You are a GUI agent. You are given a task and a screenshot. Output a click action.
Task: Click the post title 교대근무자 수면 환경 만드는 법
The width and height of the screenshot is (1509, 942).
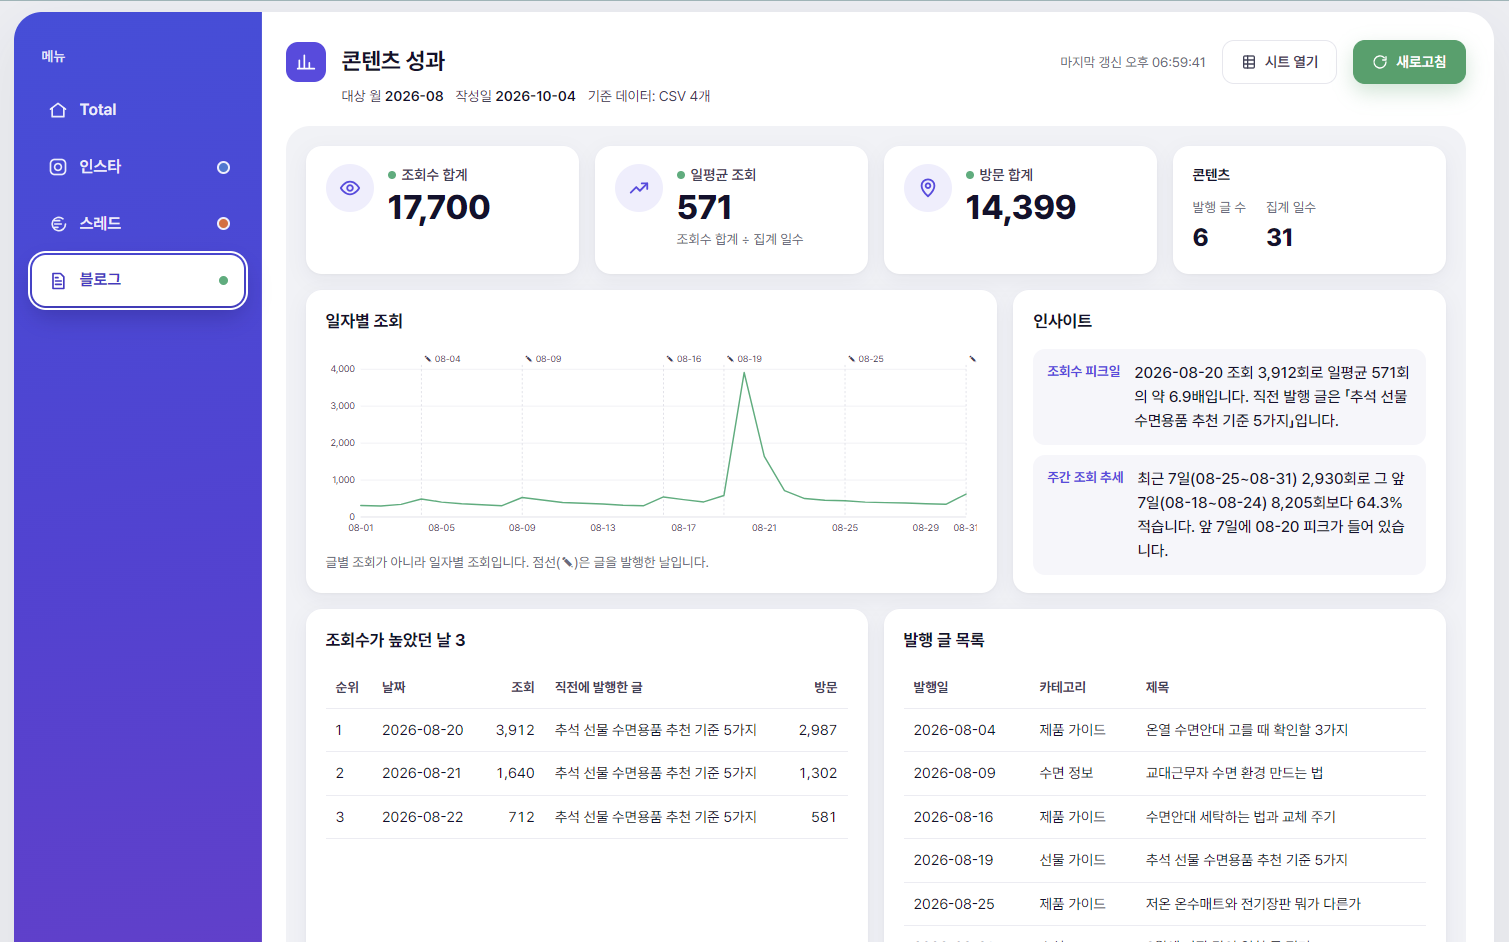pyautogui.click(x=1235, y=773)
